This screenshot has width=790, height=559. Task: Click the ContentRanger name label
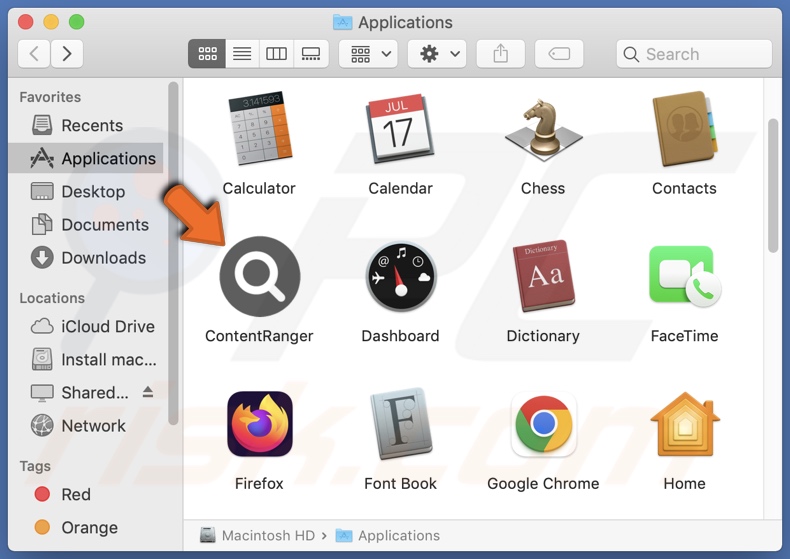(259, 336)
